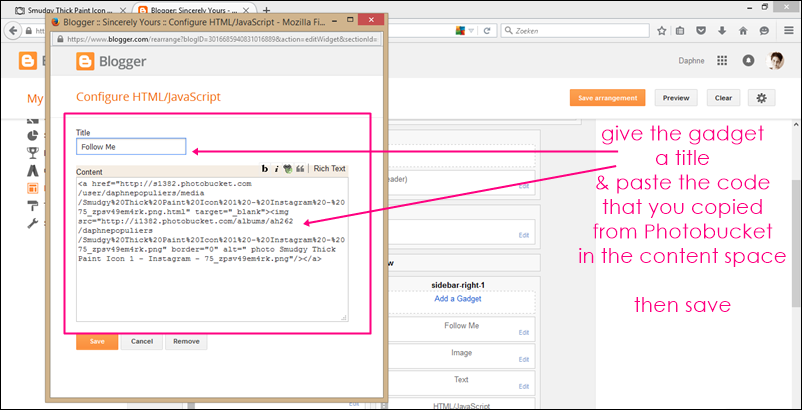
Task: Switch the editor to Rich Text mode
Action: click(x=329, y=169)
